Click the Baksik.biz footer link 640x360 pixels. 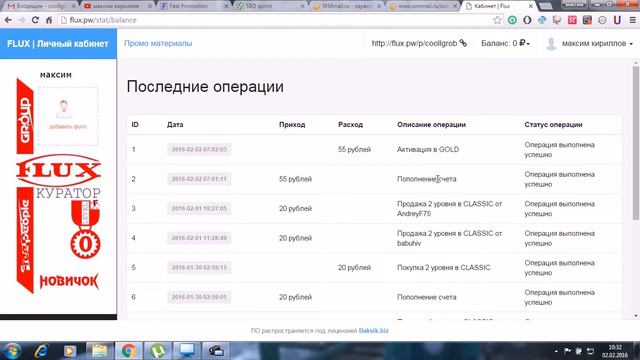click(373, 331)
